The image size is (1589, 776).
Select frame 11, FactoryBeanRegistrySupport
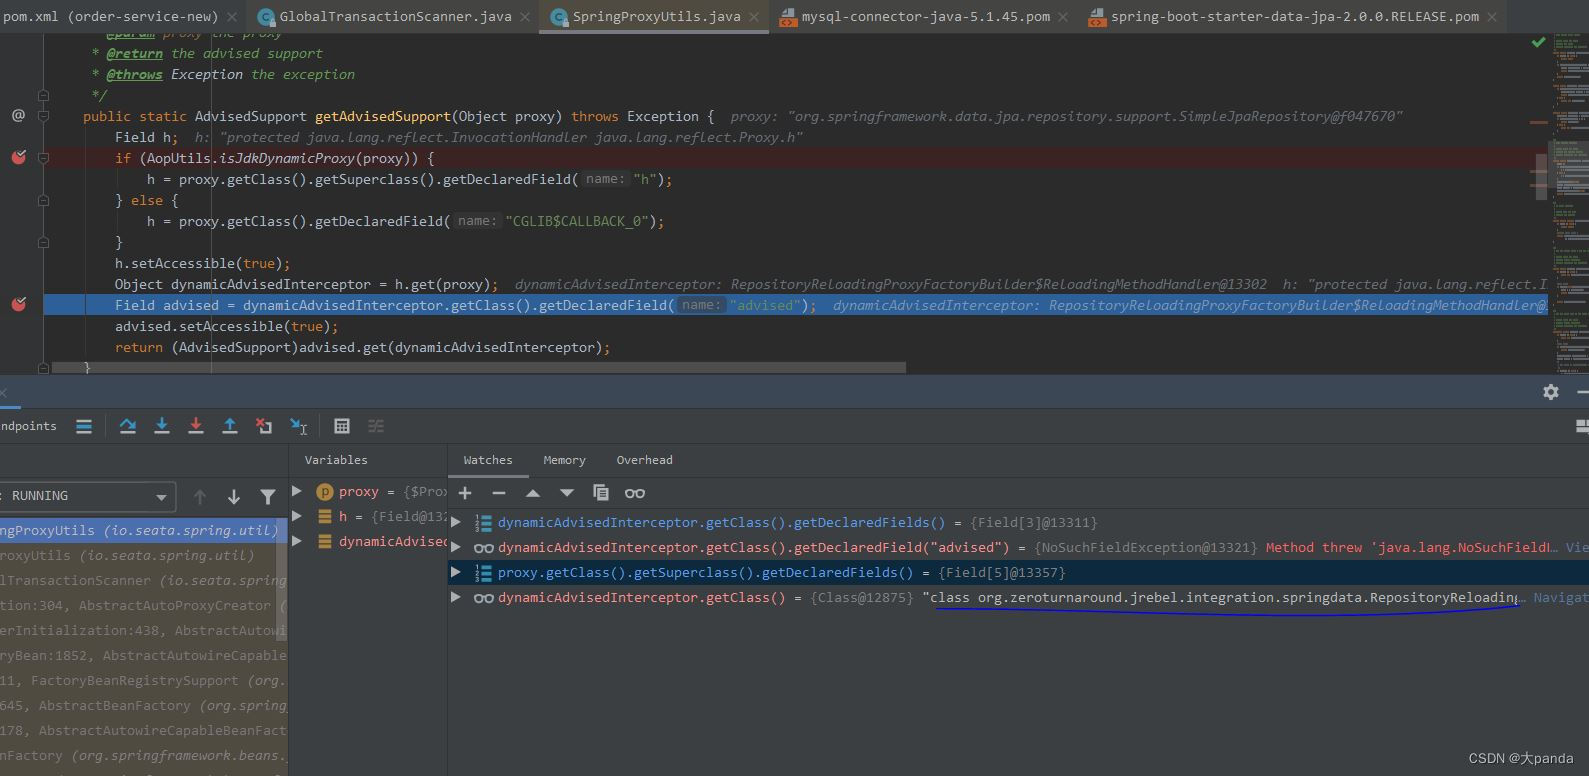(x=144, y=680)
